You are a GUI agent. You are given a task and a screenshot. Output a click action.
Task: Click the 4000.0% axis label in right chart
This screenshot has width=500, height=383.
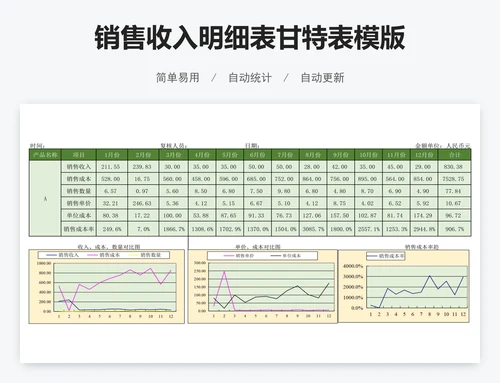pos(353,266)
